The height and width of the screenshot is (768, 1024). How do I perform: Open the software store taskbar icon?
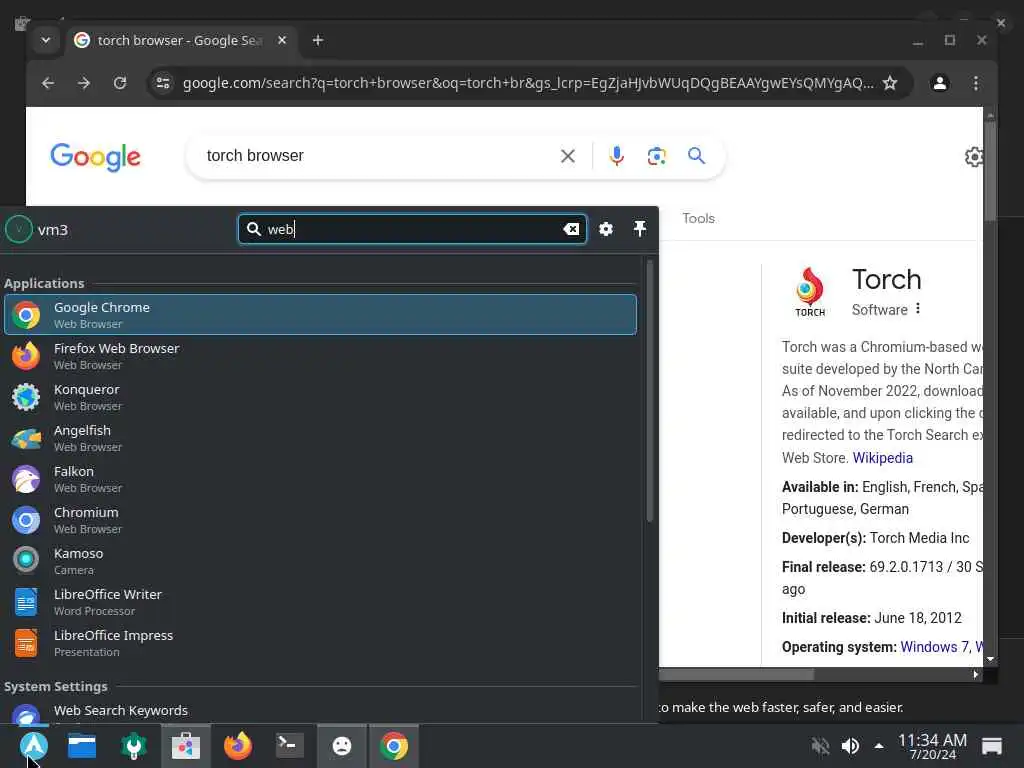(185, 745)
